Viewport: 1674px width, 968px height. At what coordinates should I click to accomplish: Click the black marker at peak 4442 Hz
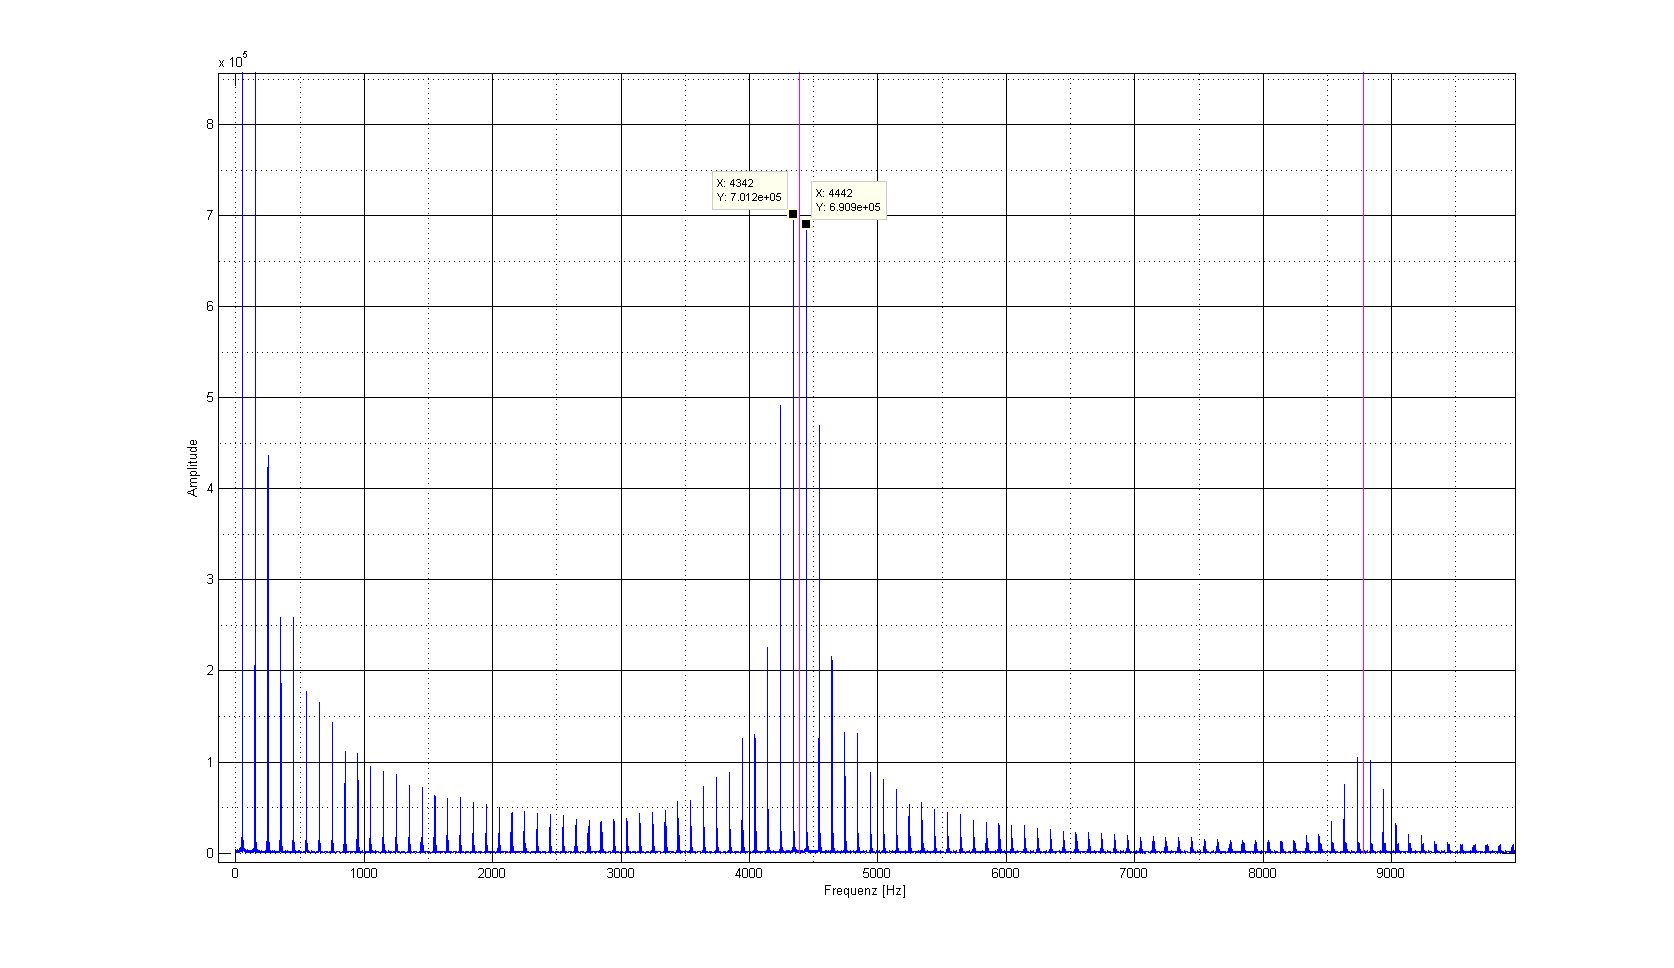[806, 224]
